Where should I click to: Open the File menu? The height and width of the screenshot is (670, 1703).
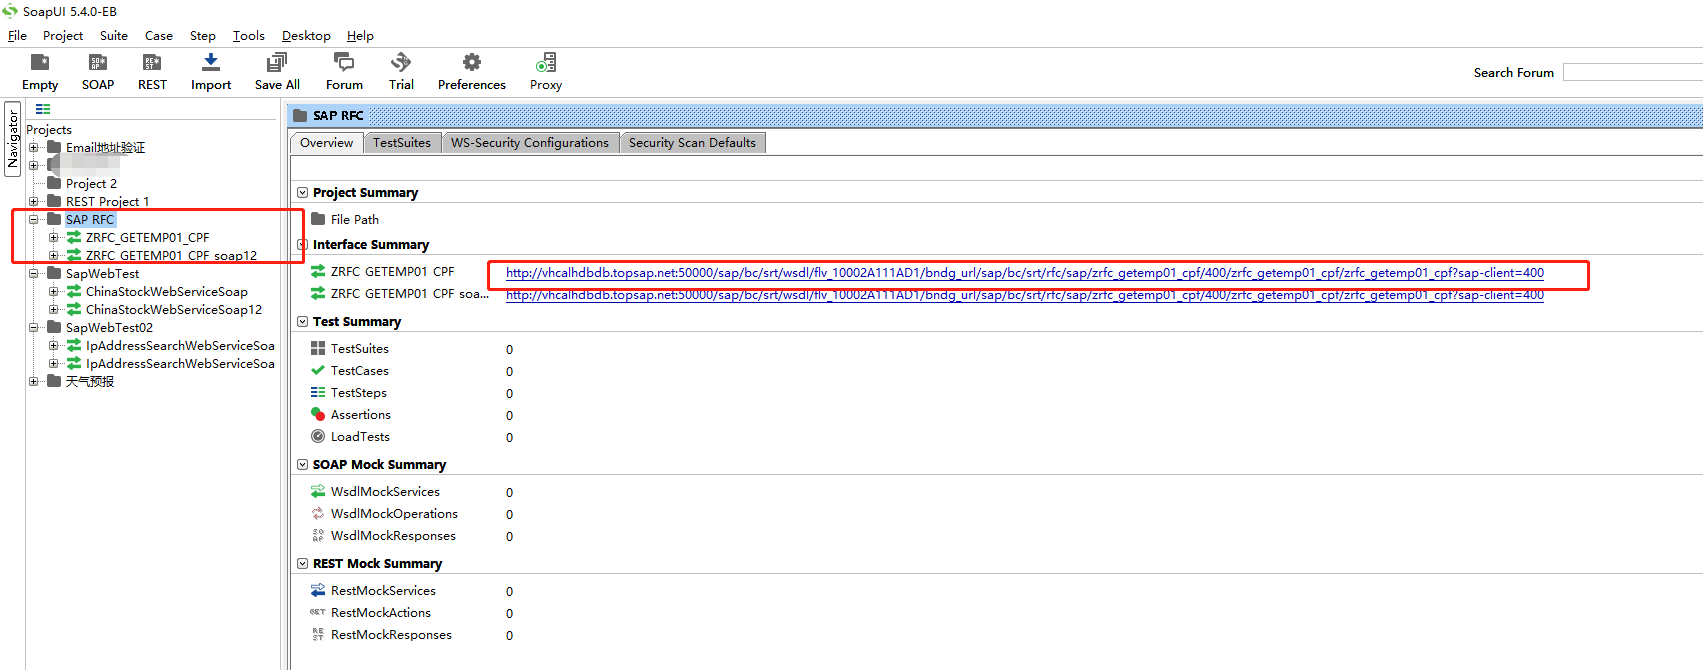click(x=17, y=35)
